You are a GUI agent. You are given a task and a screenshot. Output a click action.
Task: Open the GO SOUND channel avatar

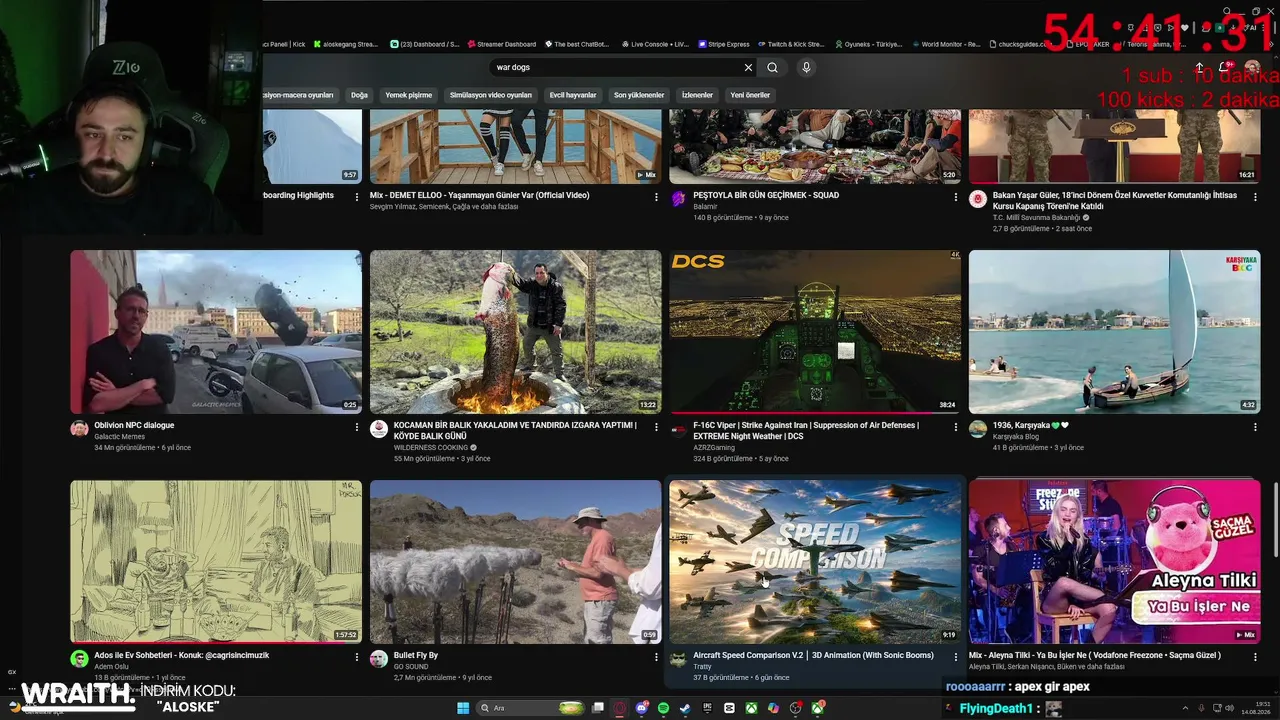tap(379, 659)
